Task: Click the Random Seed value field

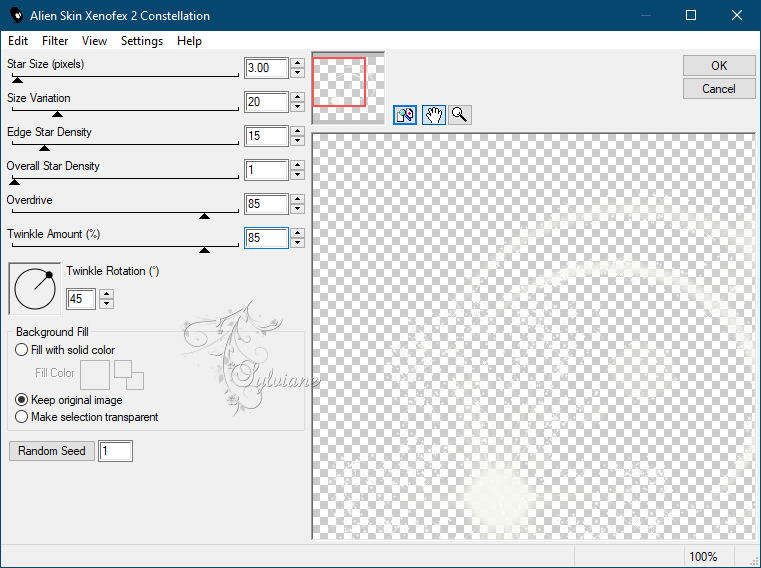Action: [x=116, y=451]
